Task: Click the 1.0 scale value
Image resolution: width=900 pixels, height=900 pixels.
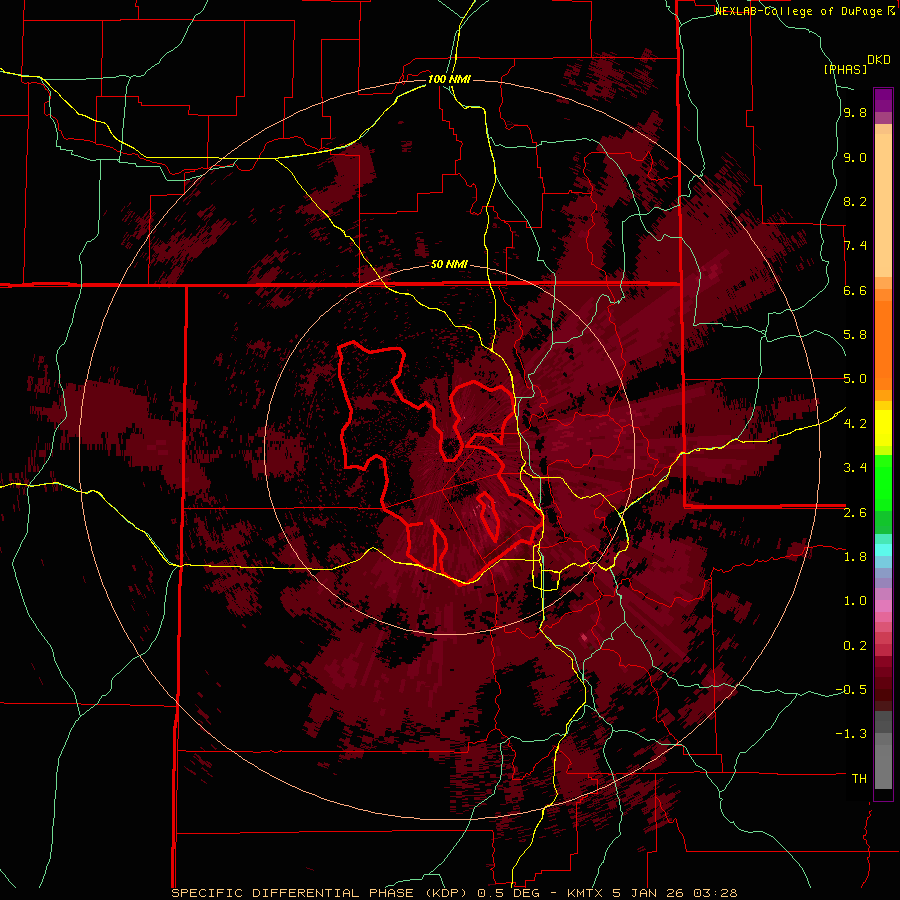Action: (855, 601)
